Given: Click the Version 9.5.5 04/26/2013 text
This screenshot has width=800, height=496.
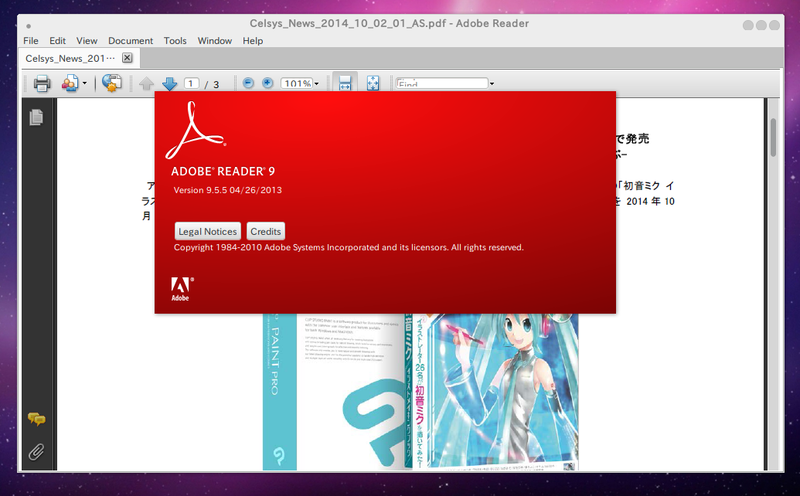Looking at the screenshot, I should pyautogui.click(x=228, y=190).
